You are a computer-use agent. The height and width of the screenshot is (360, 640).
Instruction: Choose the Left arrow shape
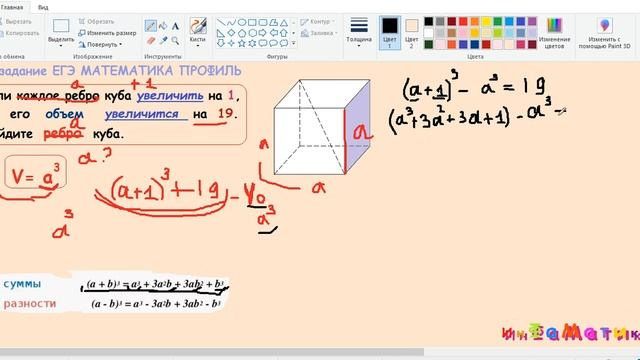[x=273, y=33]
